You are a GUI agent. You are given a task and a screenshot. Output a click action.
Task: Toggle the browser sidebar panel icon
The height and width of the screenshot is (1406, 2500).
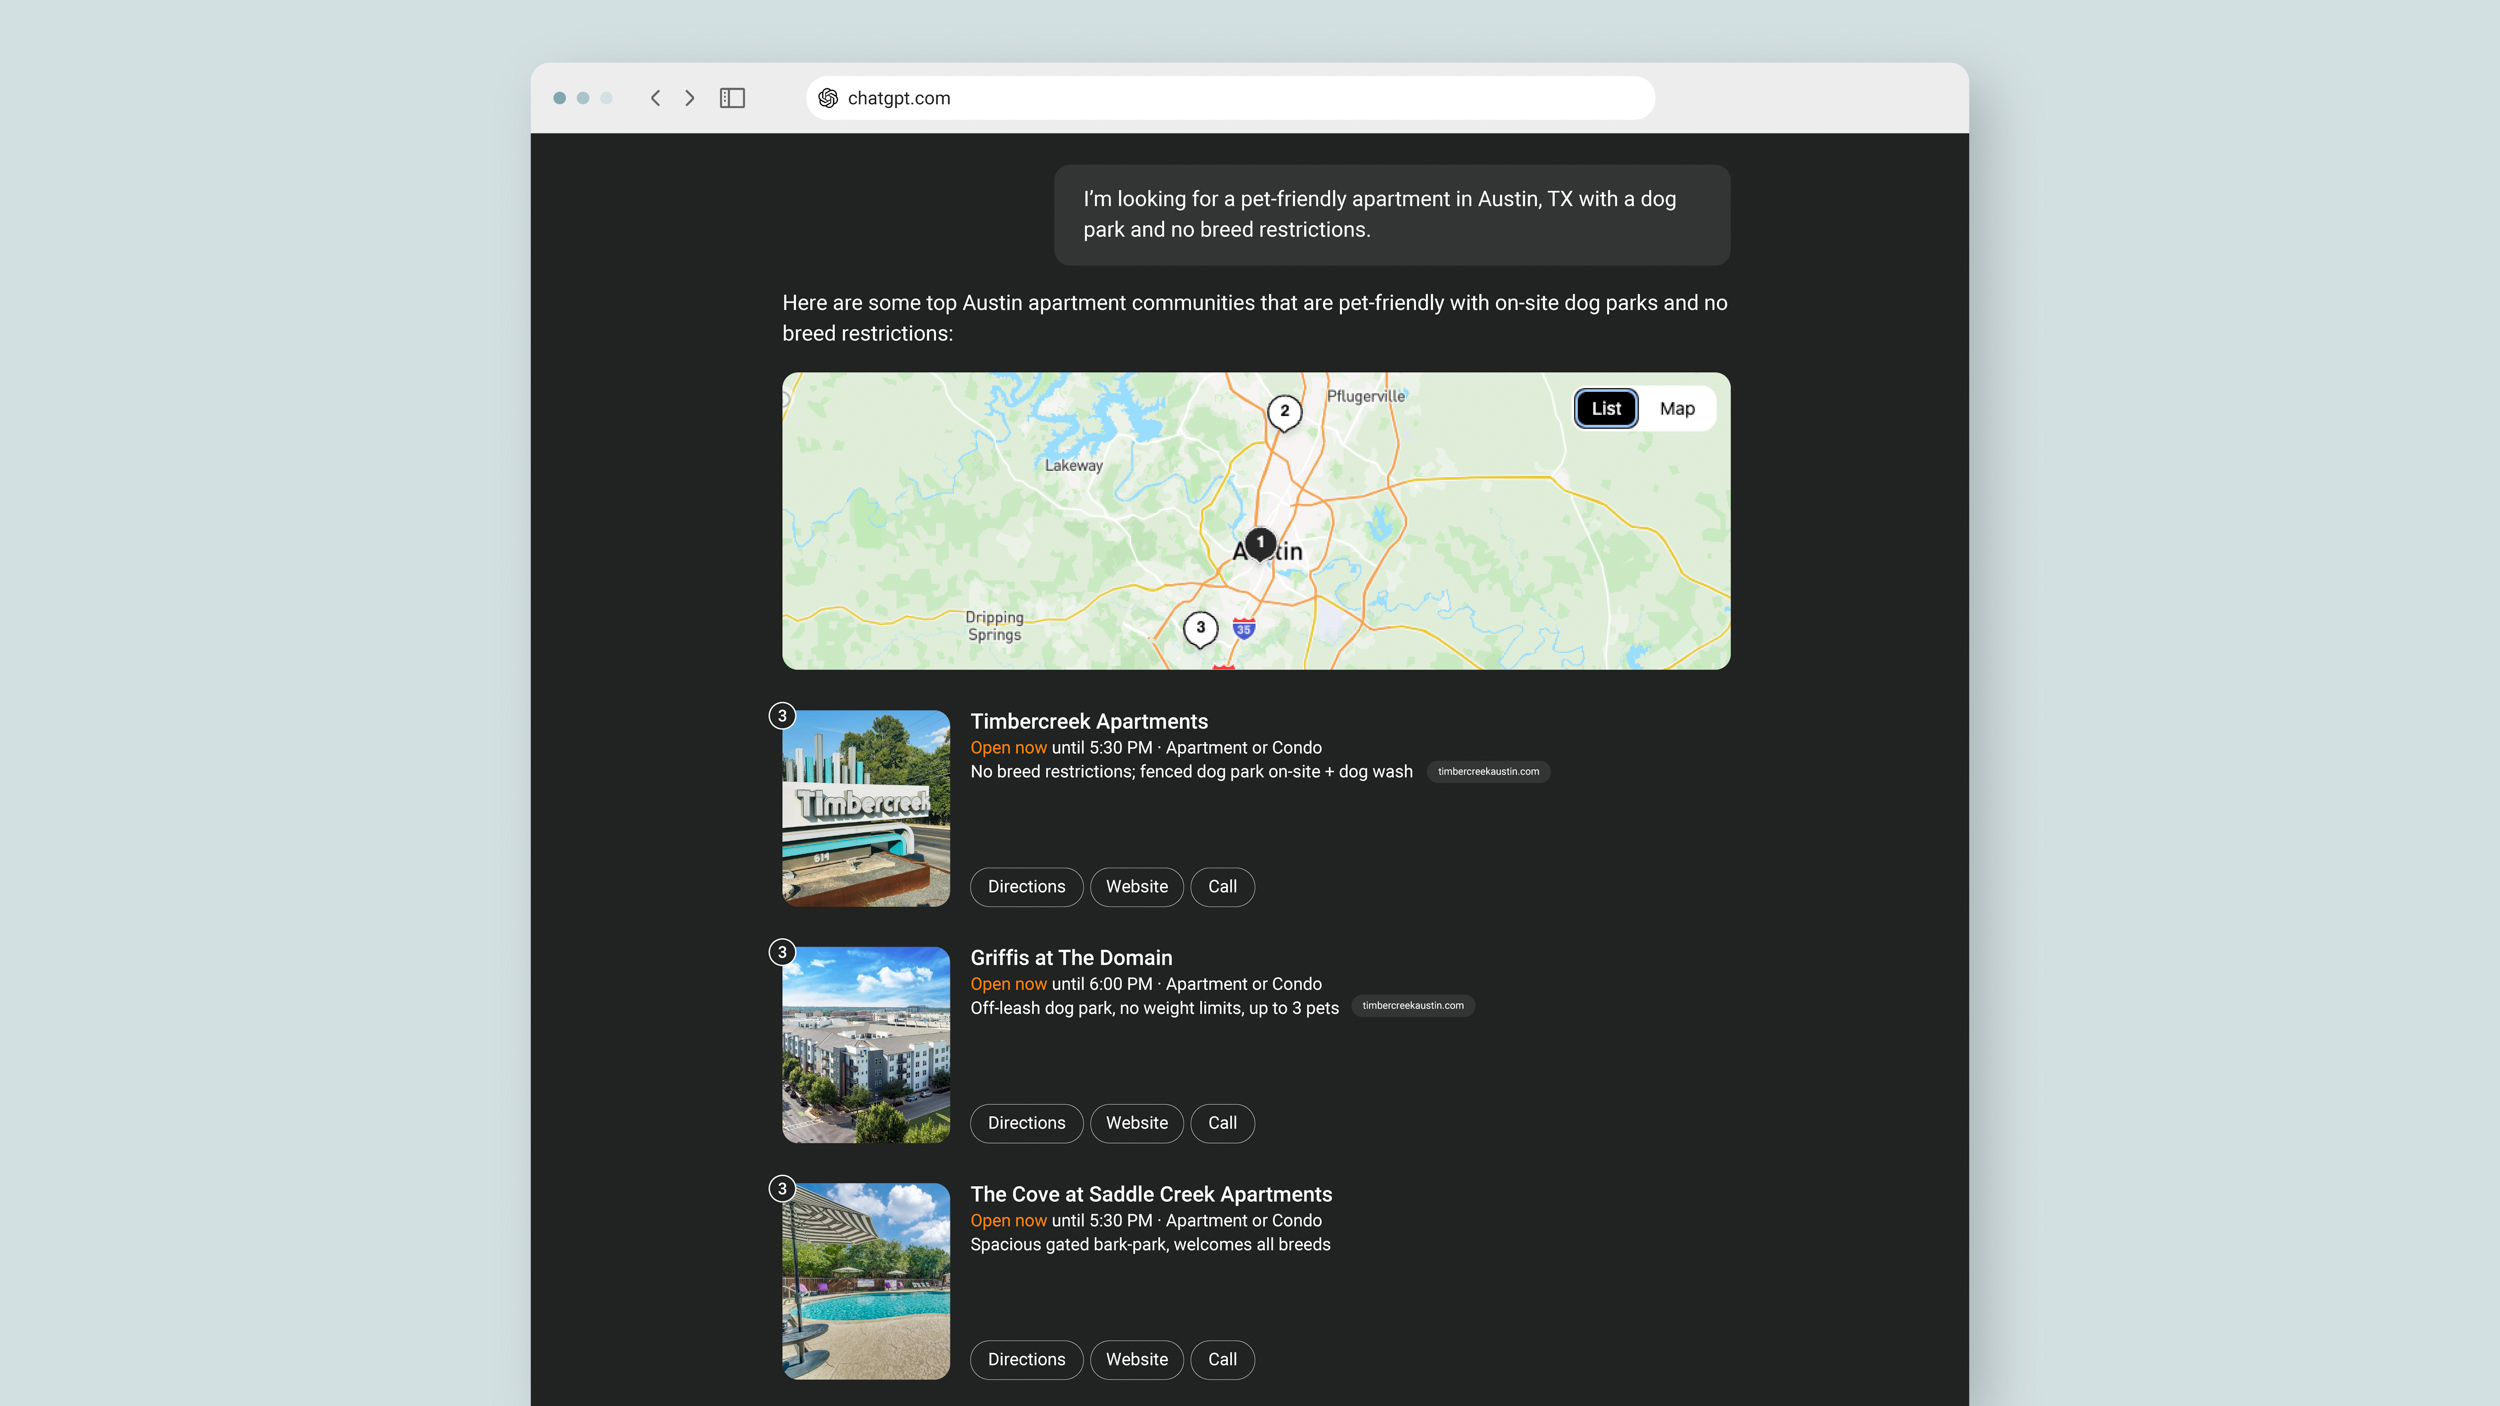point(734,98)
